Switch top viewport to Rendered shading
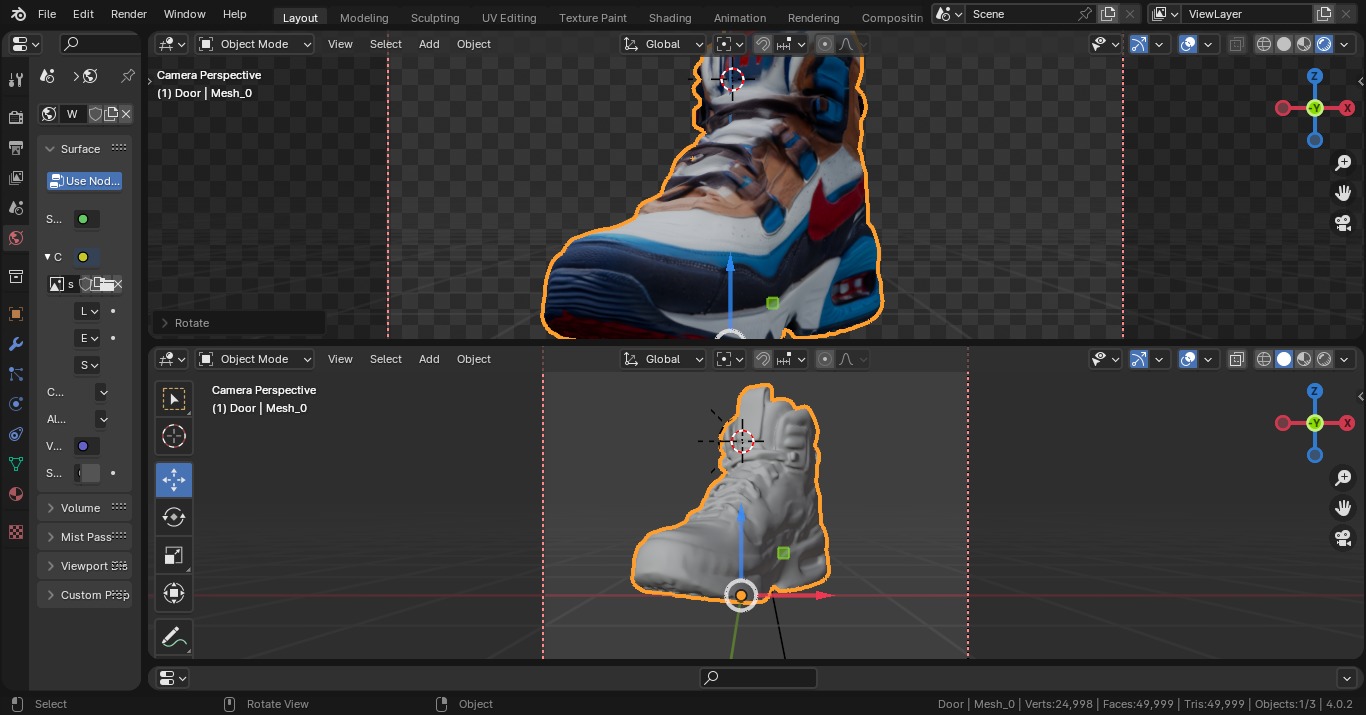This screenshot has width=1366, height=715. [x=1324, y=44]
